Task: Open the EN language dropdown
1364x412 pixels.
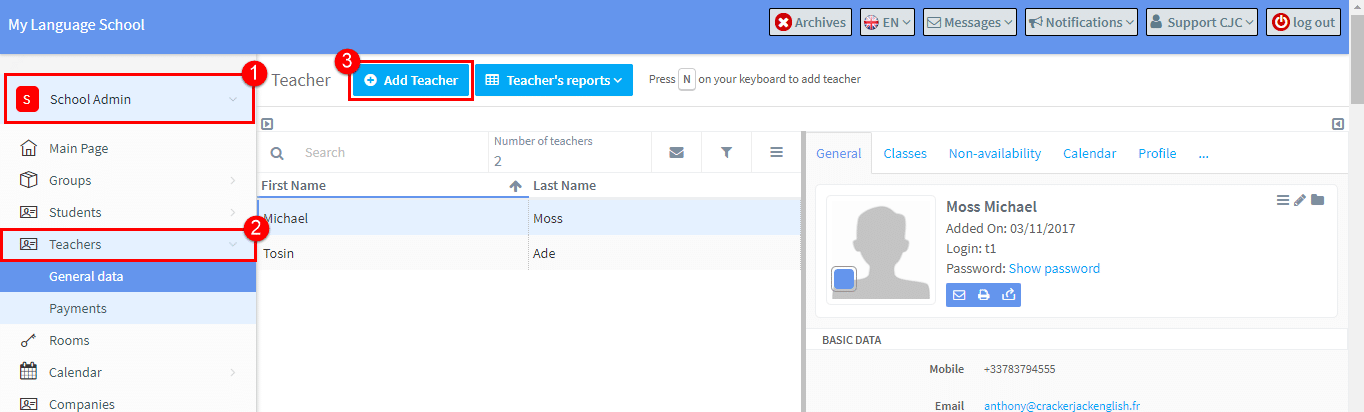Action: [x=888, y=22]
